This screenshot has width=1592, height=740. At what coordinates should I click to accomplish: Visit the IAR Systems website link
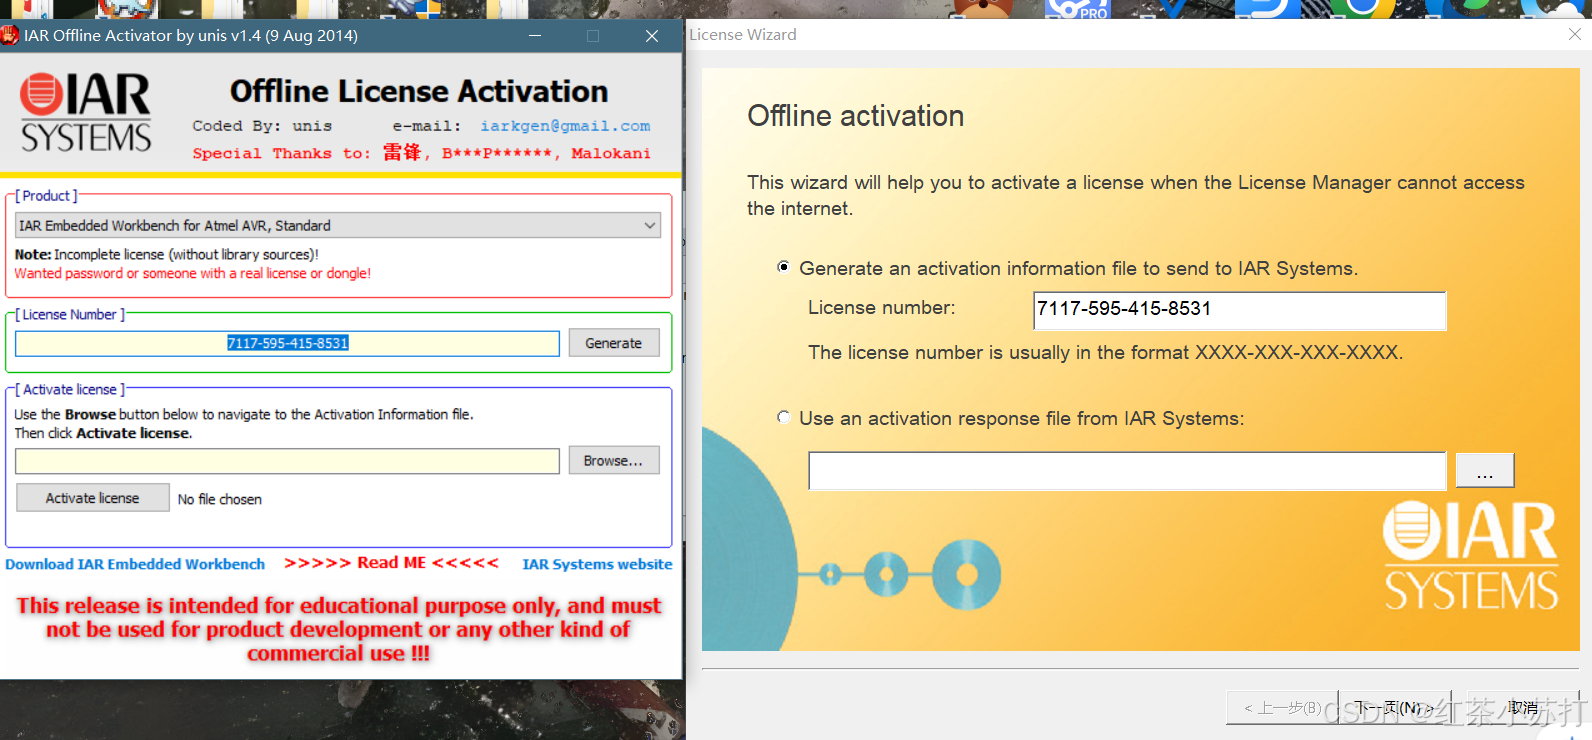click(x=597, y=564)
